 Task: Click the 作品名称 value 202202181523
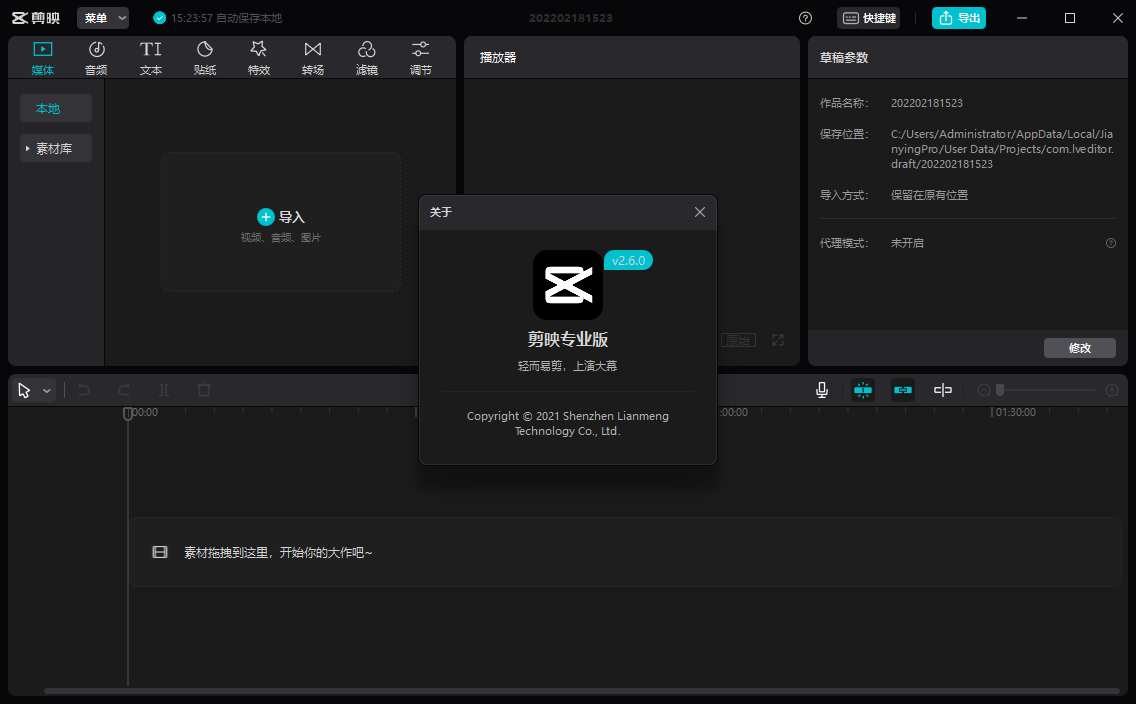click(927, 103)
